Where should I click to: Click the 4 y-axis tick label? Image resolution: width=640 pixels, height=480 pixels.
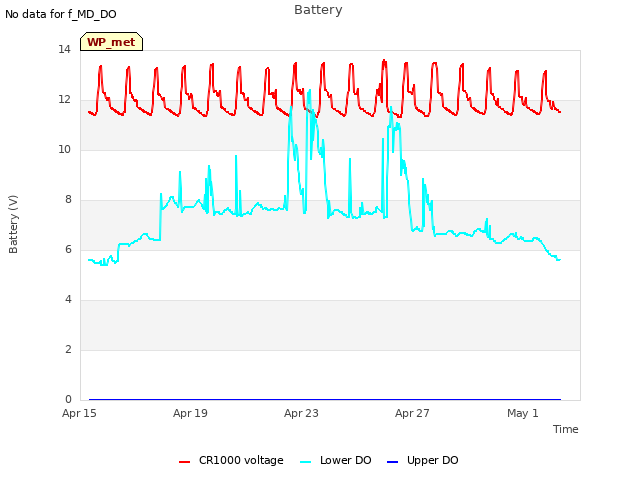coord(68,300)
